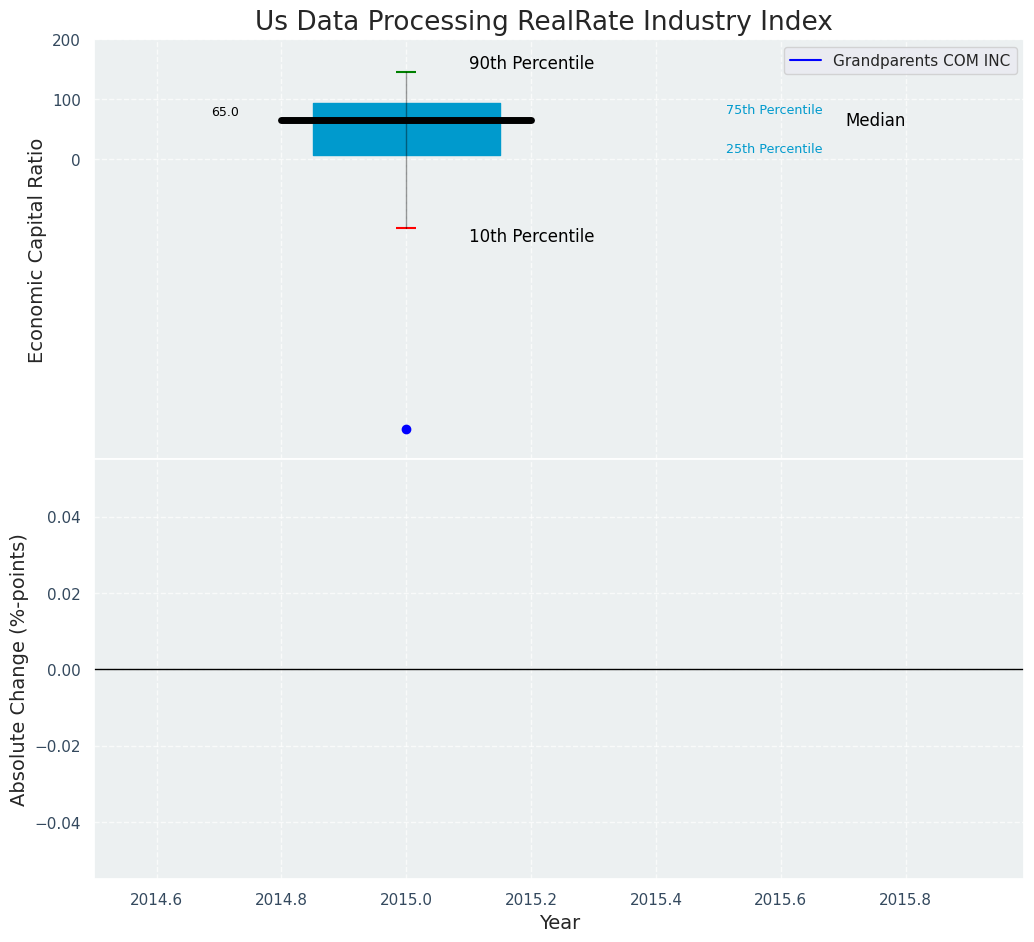Click the 90th Percentile annotation text
Image resolution: width=1034 pixels, height=942 pixels.
click(x=531, y=63)
